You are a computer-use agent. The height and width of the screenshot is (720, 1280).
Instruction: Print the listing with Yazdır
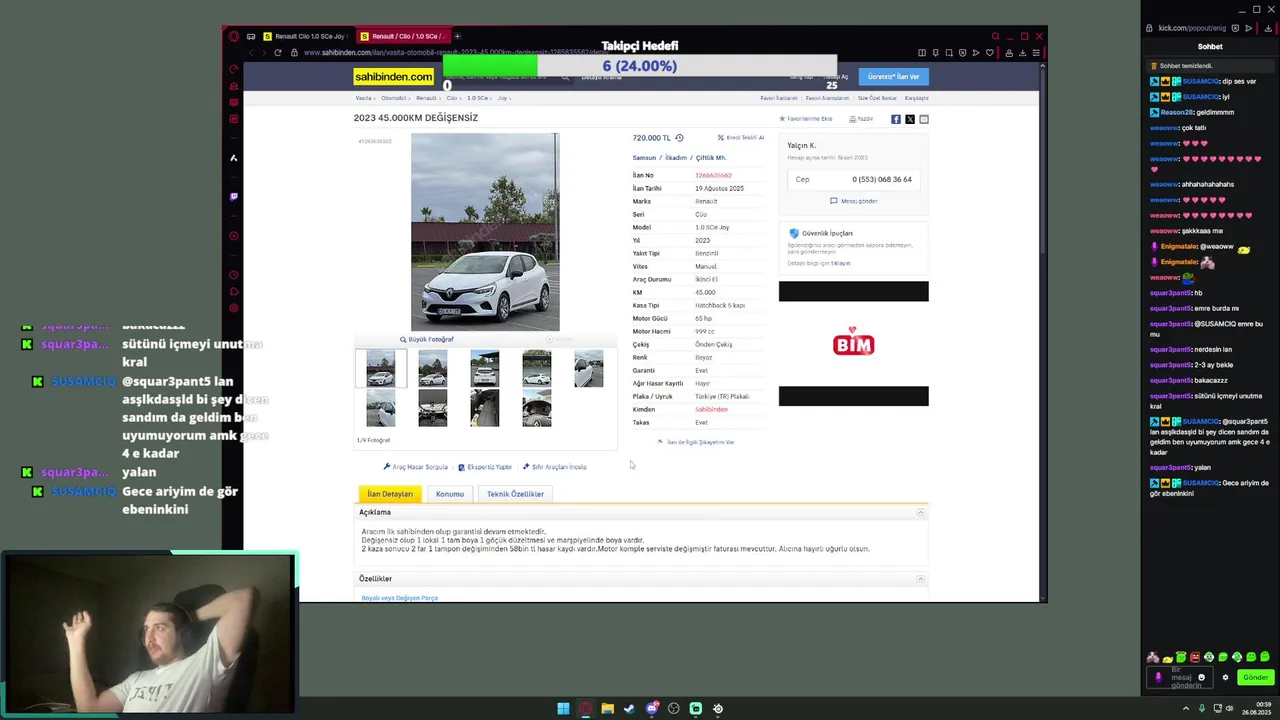861,119
